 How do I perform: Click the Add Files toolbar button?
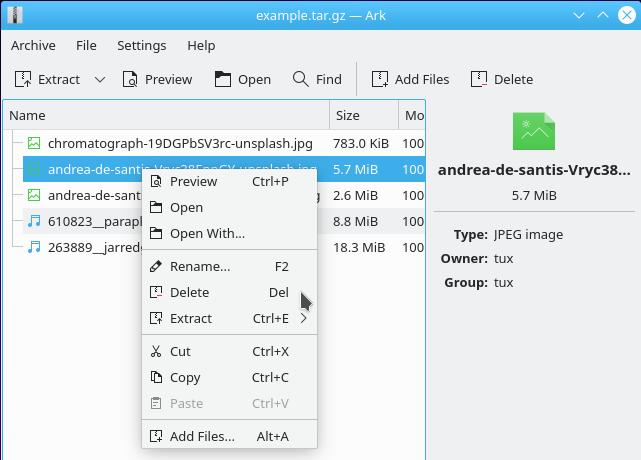click(x=410, y=79)
